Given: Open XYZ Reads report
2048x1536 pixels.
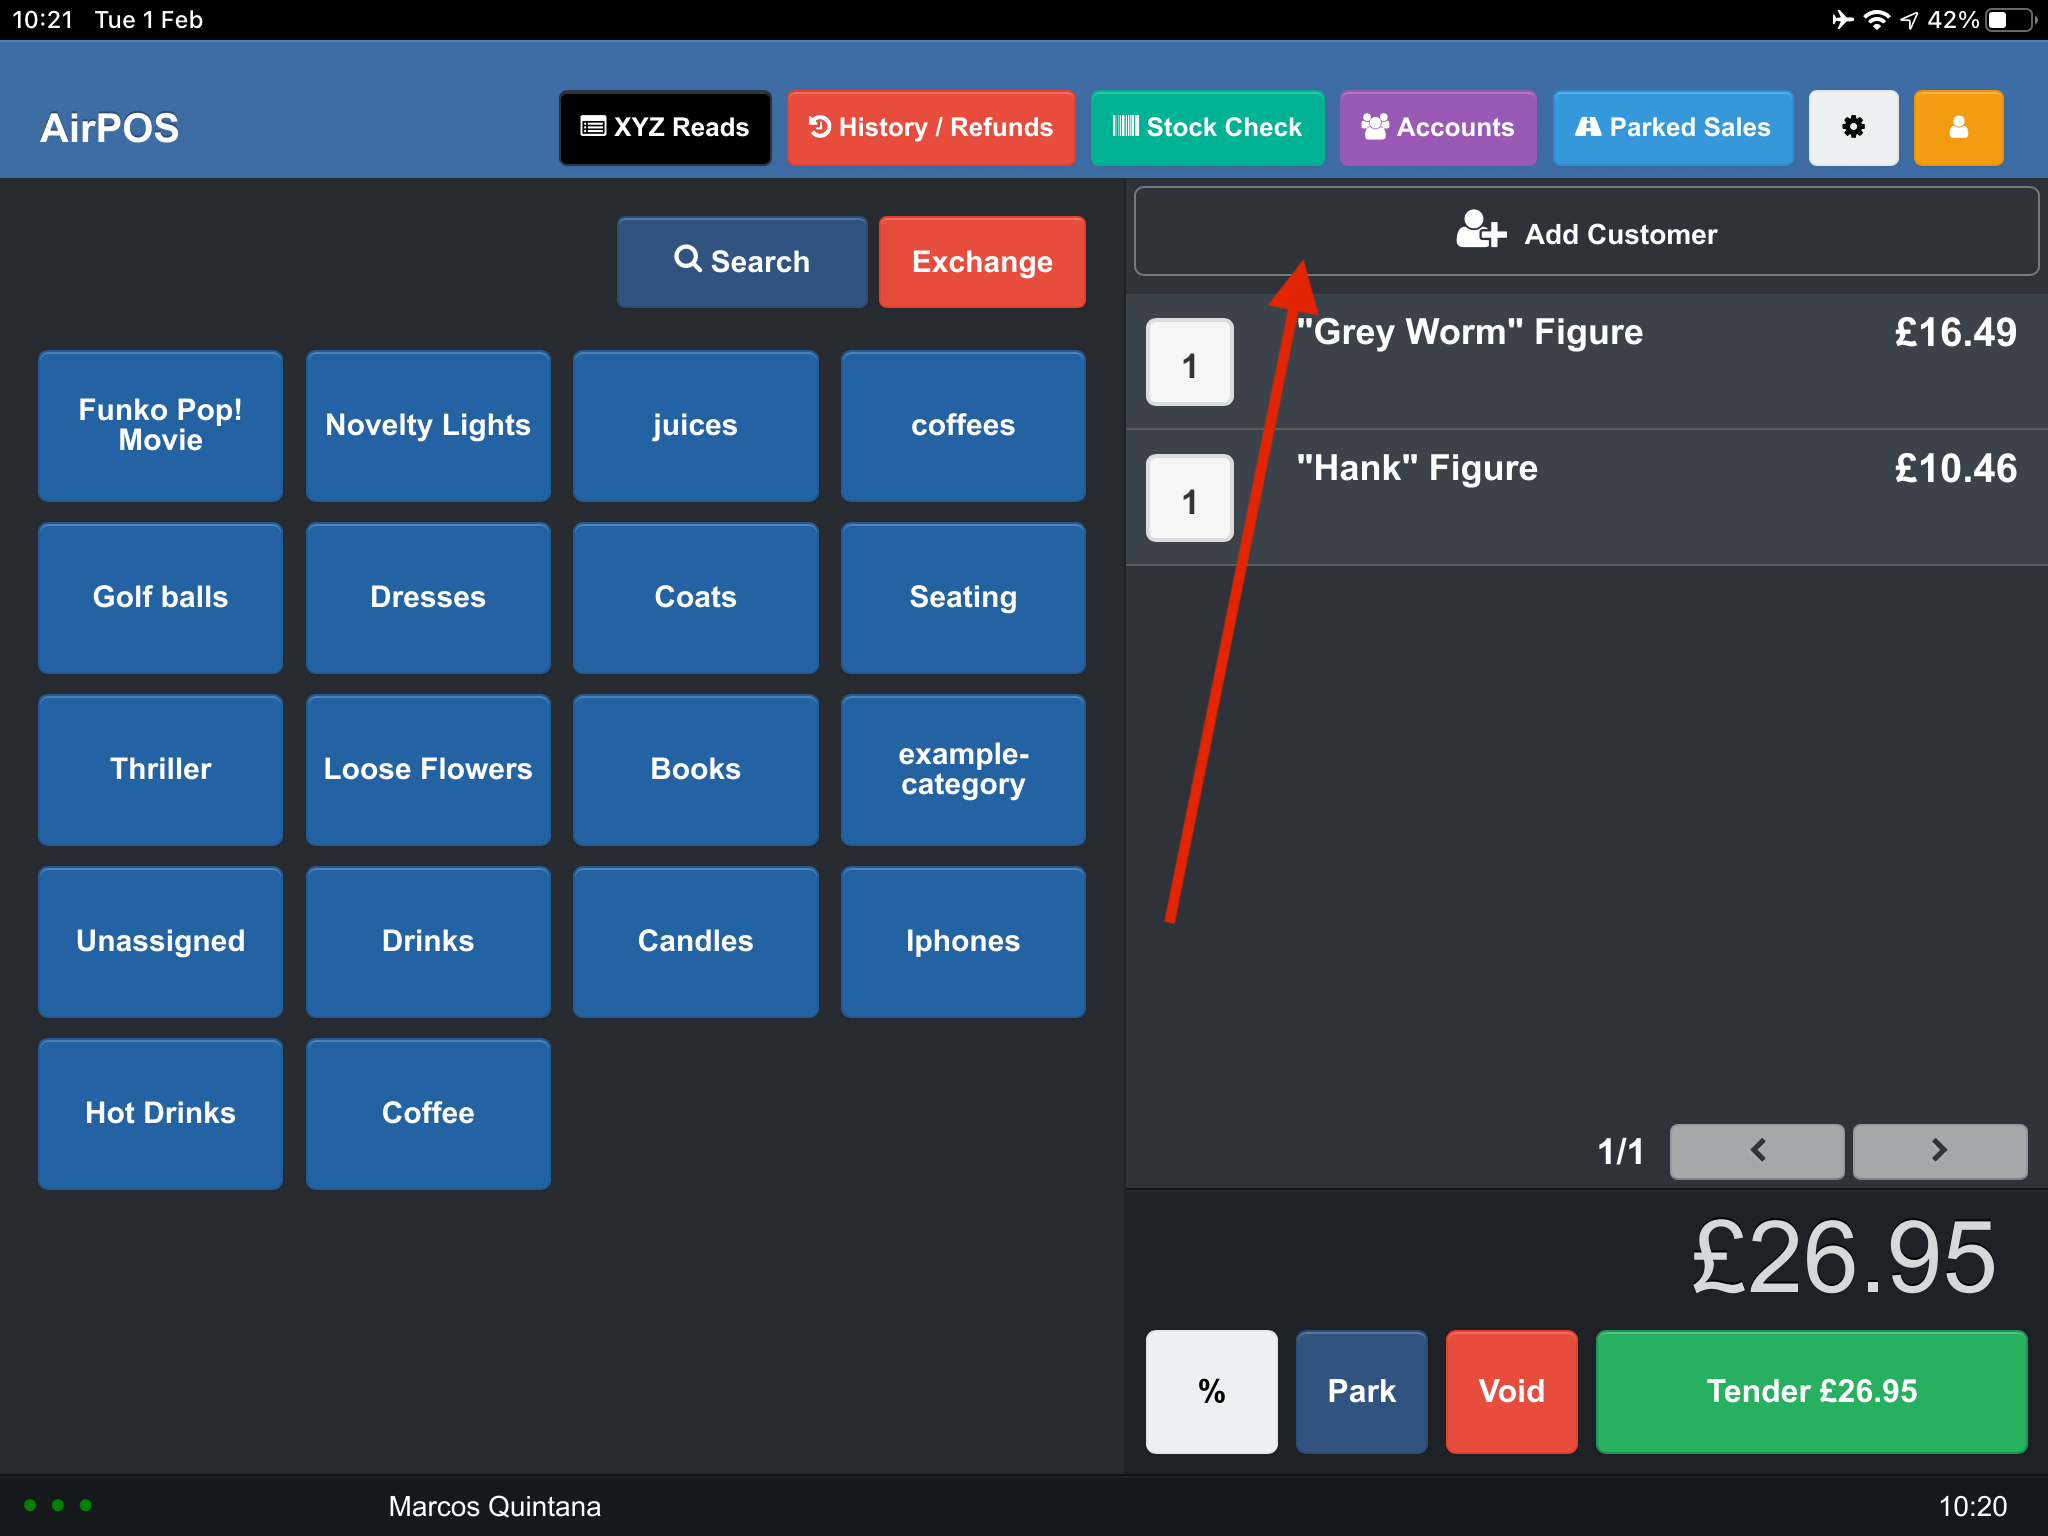Looking at the screenshot, I should tap(665, 127).
